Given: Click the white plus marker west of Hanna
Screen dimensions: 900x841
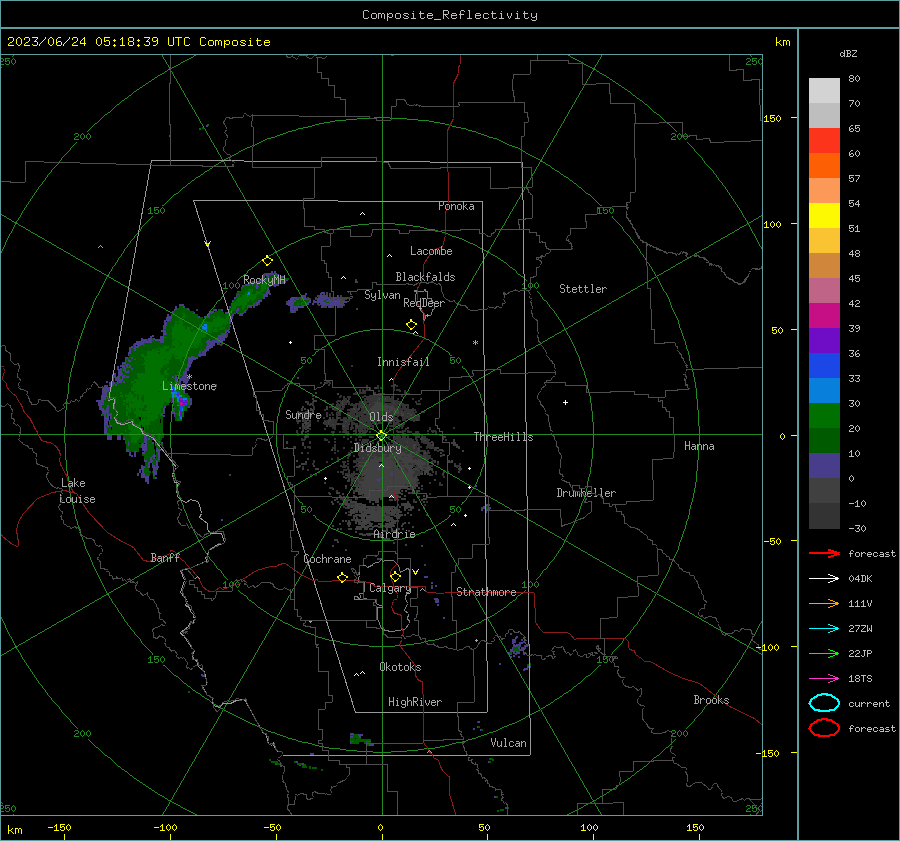Looking at the screenshot, I should click(x=565, y=402).
